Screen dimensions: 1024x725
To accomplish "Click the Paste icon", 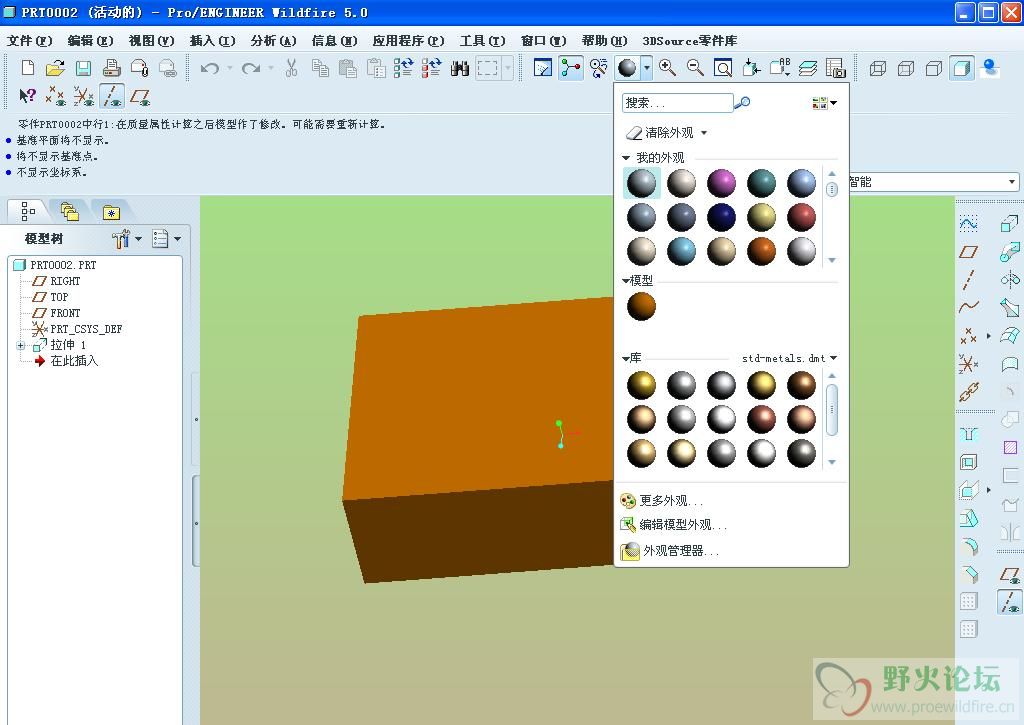I will click(347, 68).
